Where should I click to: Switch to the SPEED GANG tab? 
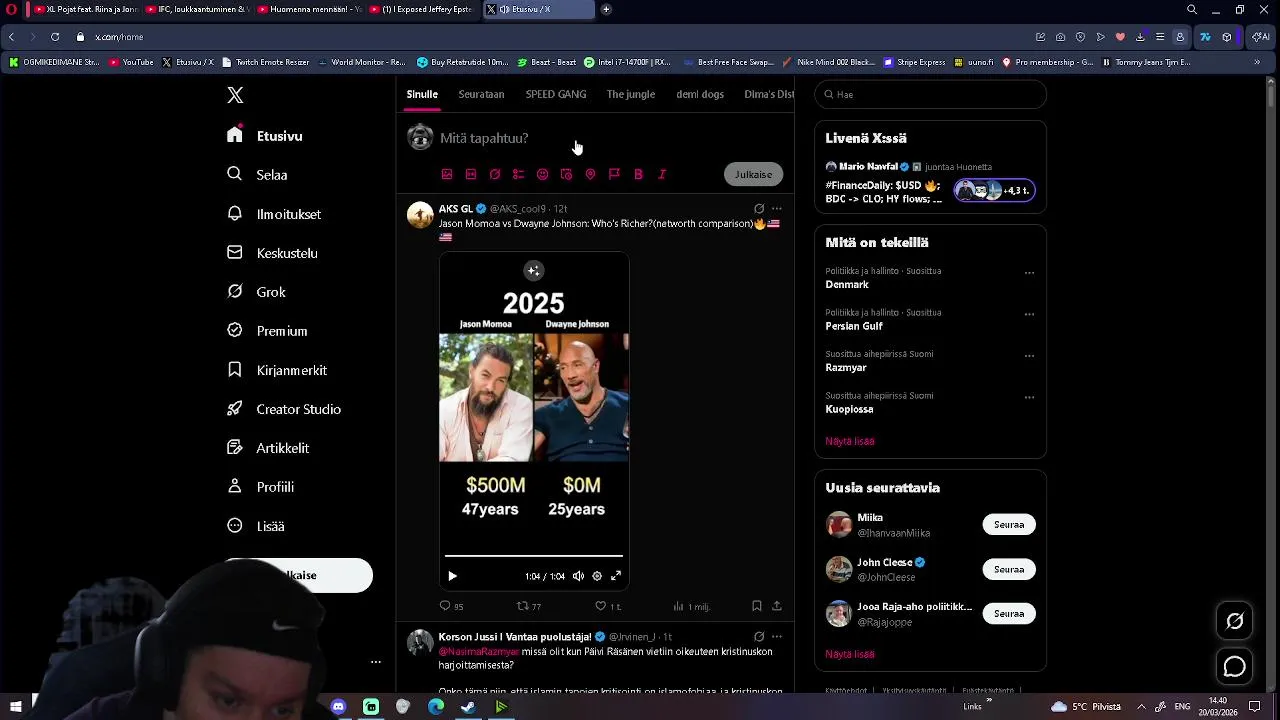(556, 94)
